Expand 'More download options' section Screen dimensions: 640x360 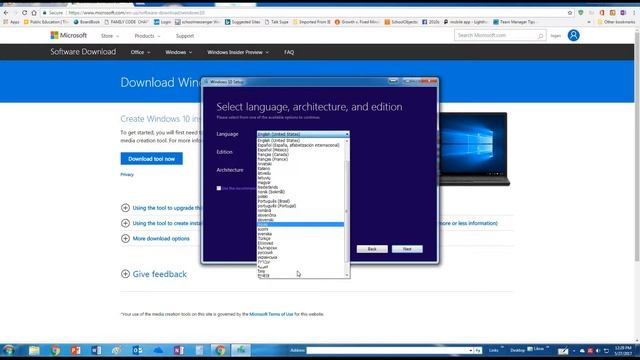pyautogui.click(x=125, y=238)
